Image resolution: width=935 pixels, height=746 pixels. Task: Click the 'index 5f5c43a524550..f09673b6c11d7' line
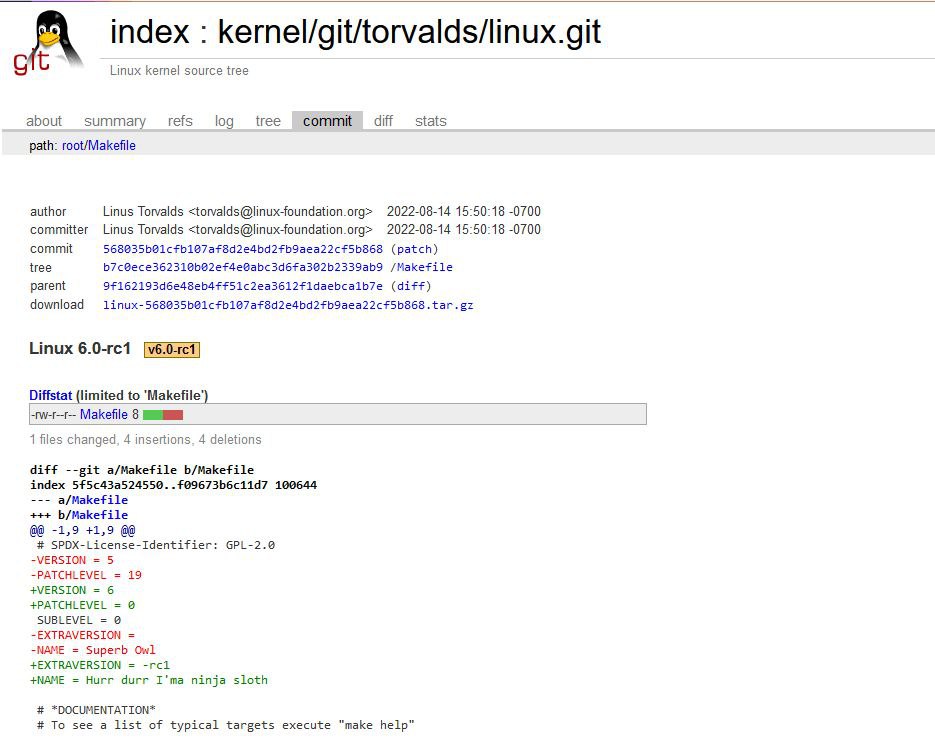click(174, 485)
